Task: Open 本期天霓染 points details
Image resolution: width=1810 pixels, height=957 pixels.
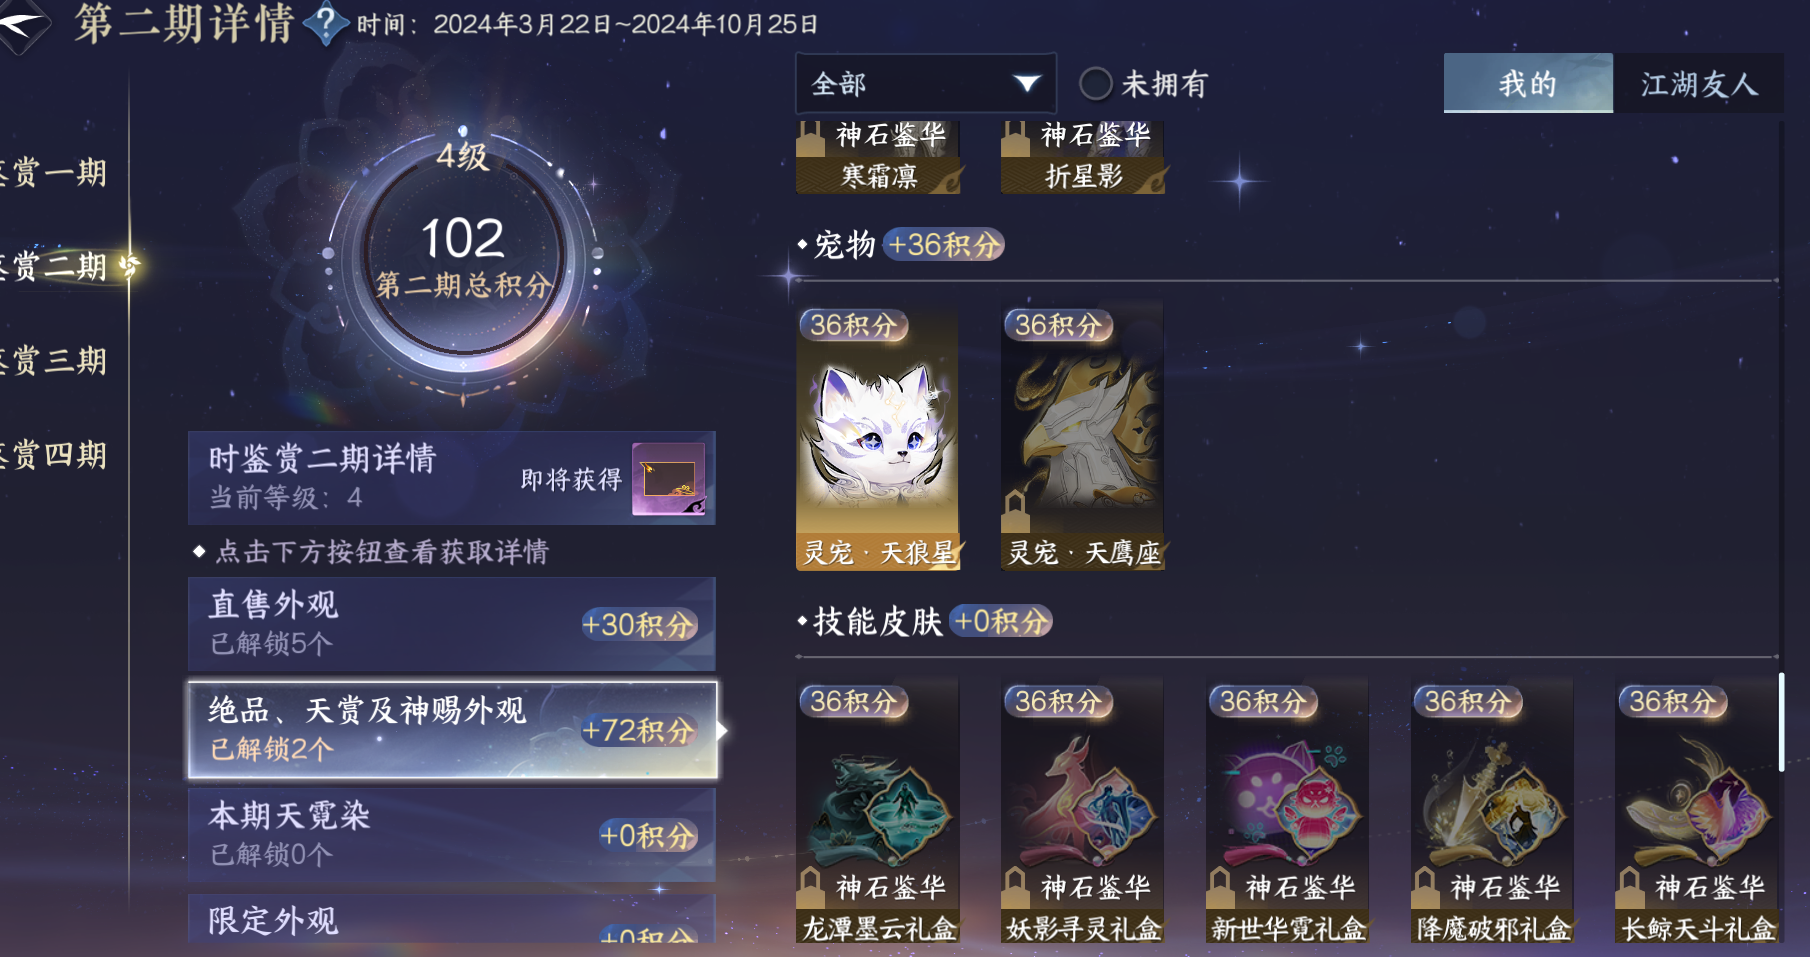Action: tap(452, 835)
